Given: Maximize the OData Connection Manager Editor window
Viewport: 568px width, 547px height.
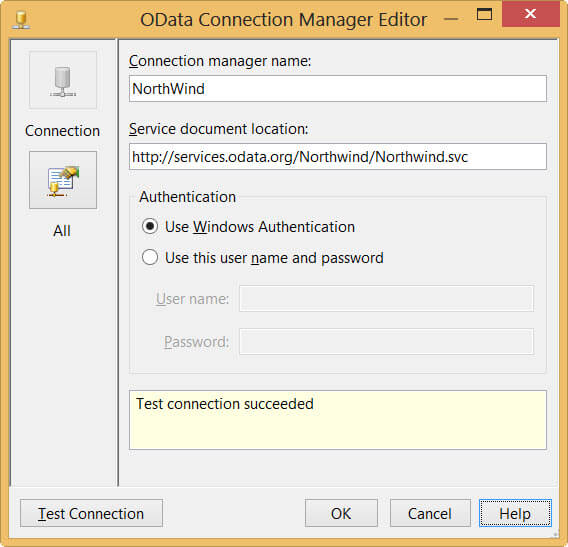Looking at the screenshot, I should click(484, 15).
